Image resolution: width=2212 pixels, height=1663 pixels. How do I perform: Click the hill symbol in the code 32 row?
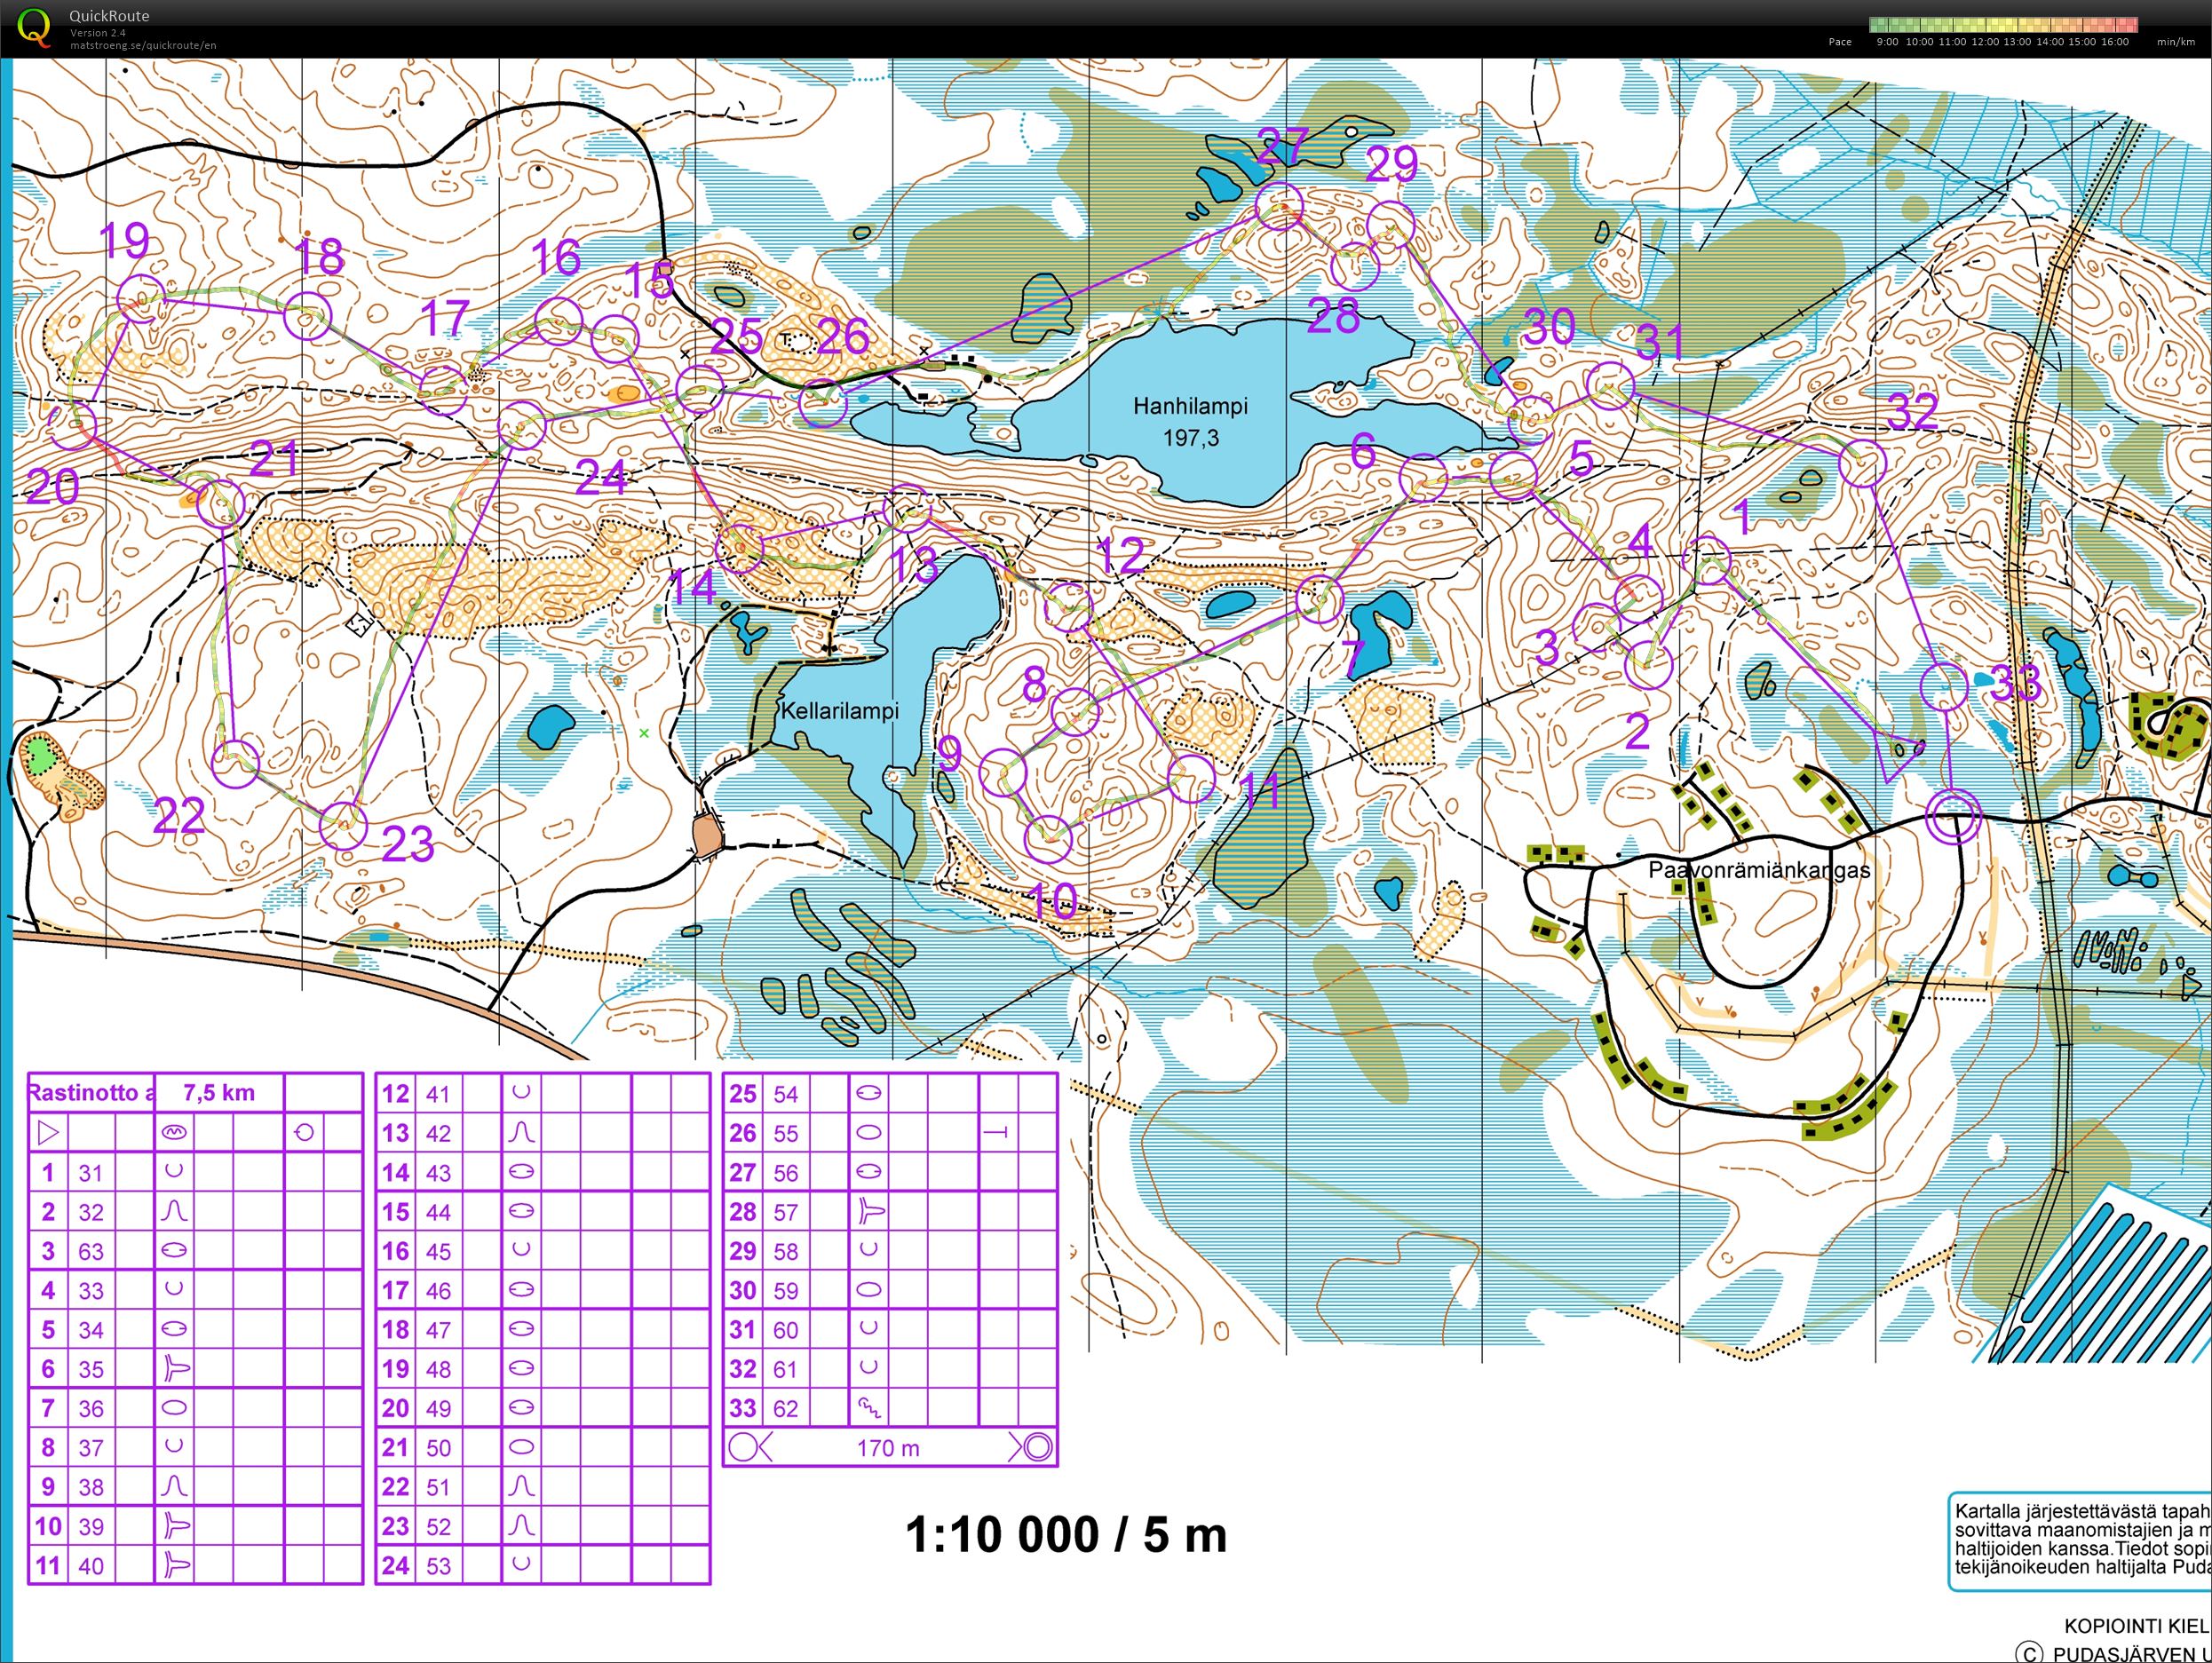(x=174, y=1211)
